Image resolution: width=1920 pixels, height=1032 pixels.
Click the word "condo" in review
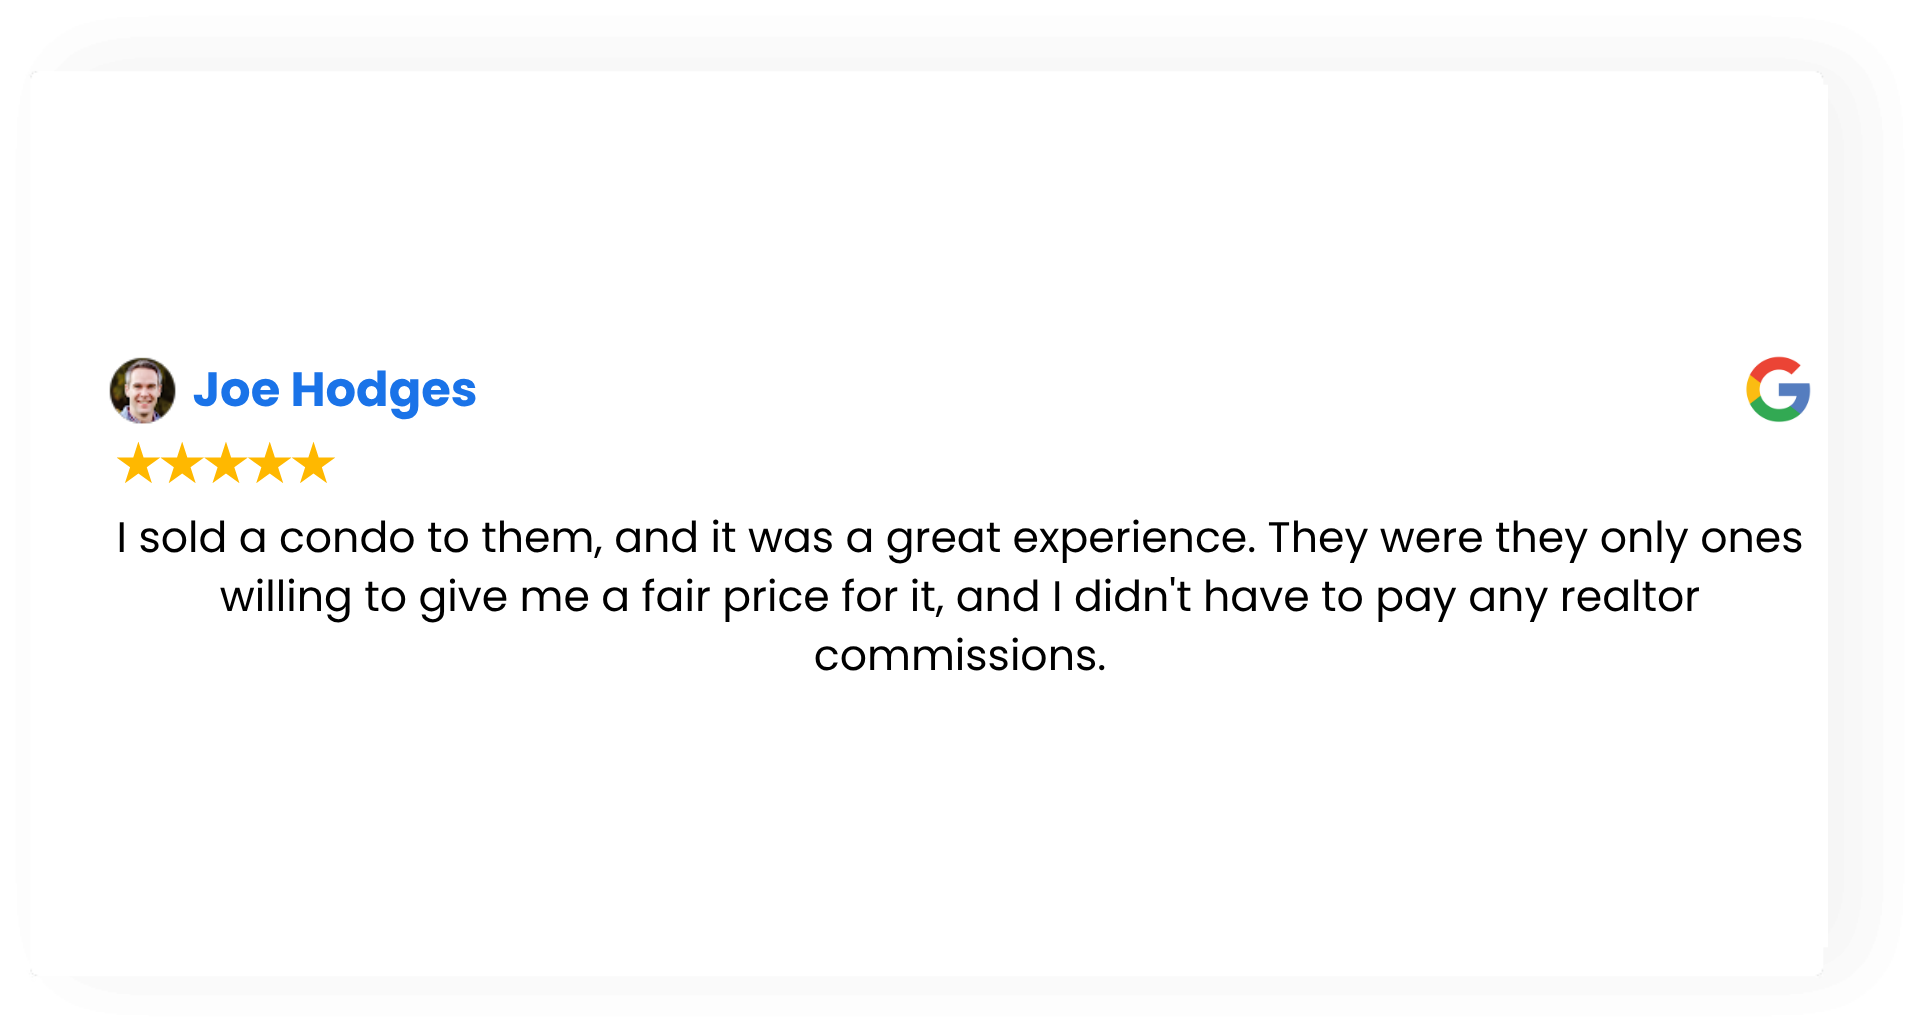(x=346, y=538)
